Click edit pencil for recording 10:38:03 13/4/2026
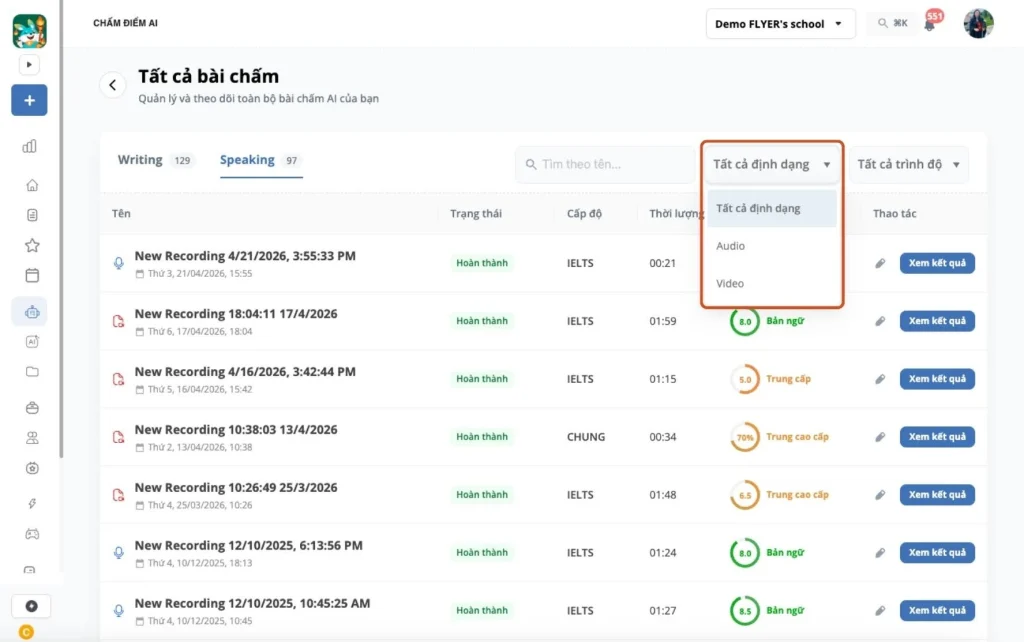Viewport: 1024px width, 642px height. click(880, 437)
